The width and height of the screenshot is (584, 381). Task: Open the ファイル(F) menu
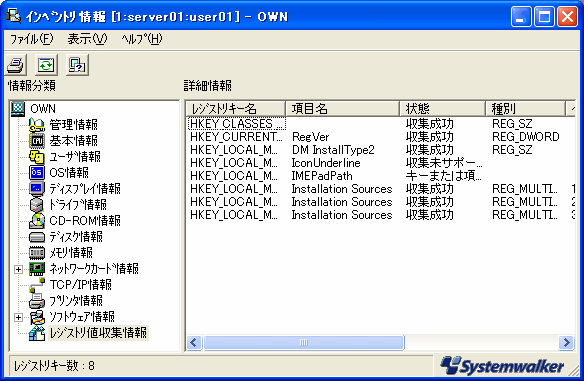tap(31, 39)
